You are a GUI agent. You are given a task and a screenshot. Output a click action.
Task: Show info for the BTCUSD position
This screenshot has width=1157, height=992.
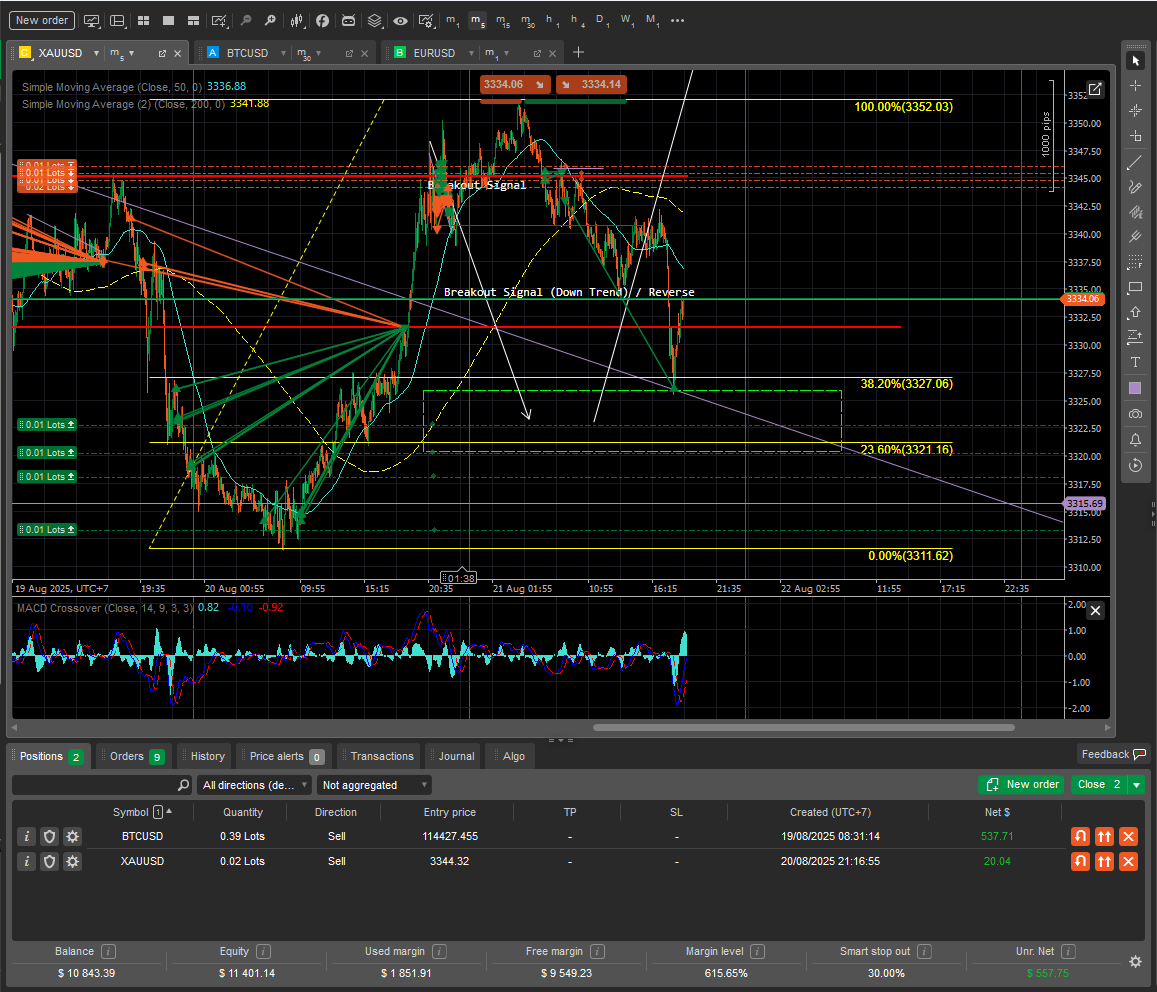pos(27,836)
